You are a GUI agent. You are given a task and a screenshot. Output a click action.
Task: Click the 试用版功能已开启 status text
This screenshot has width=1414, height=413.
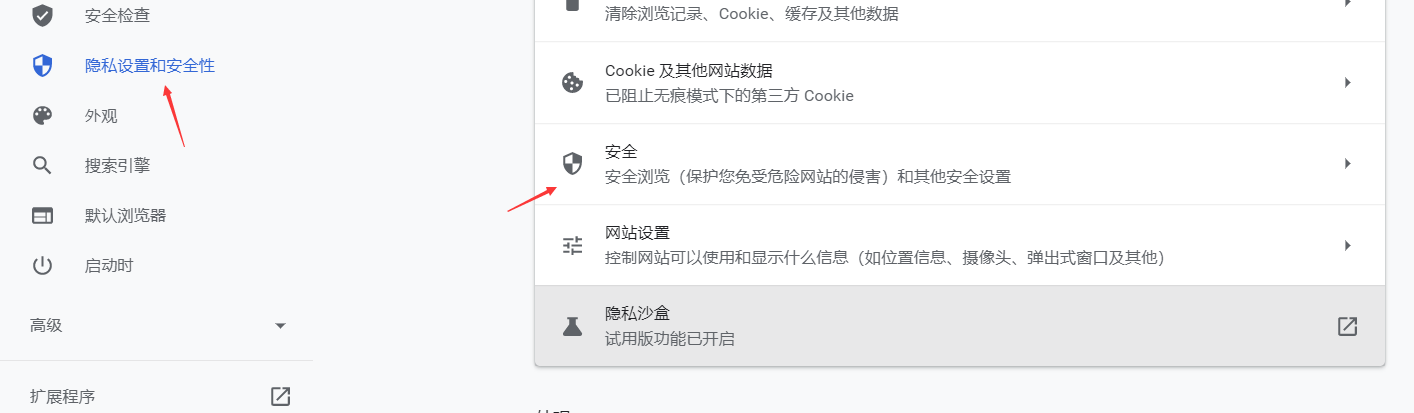click(670, 339)
